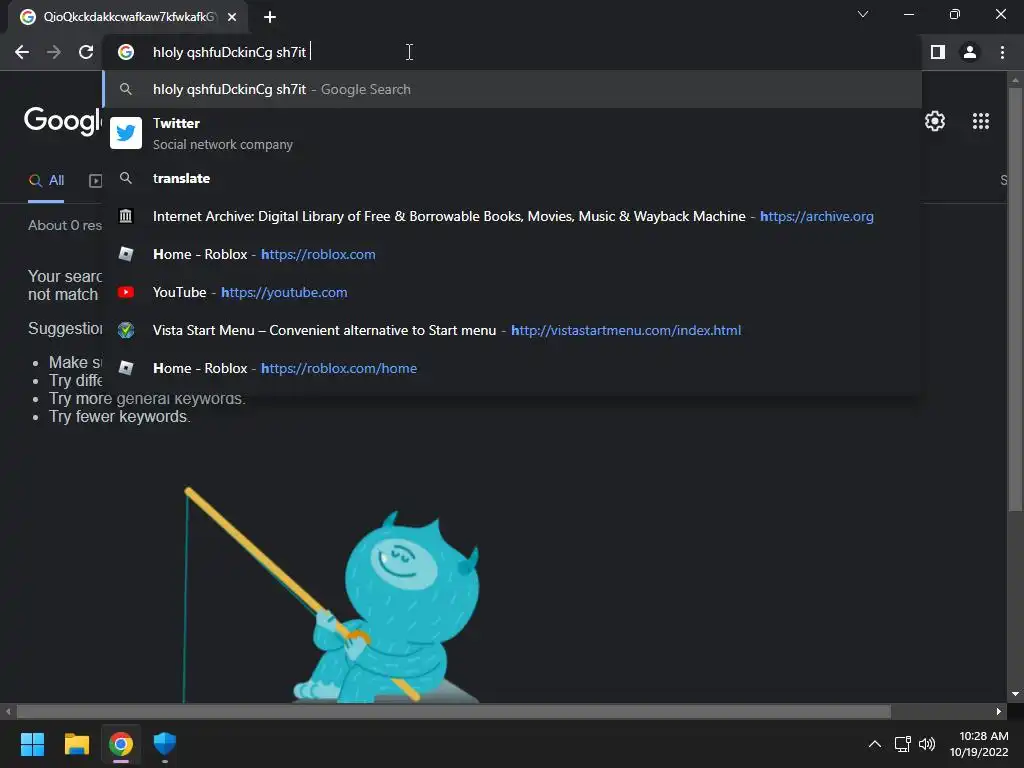Click the horizontal scrollbar thumb

click(x=454, y=711)
